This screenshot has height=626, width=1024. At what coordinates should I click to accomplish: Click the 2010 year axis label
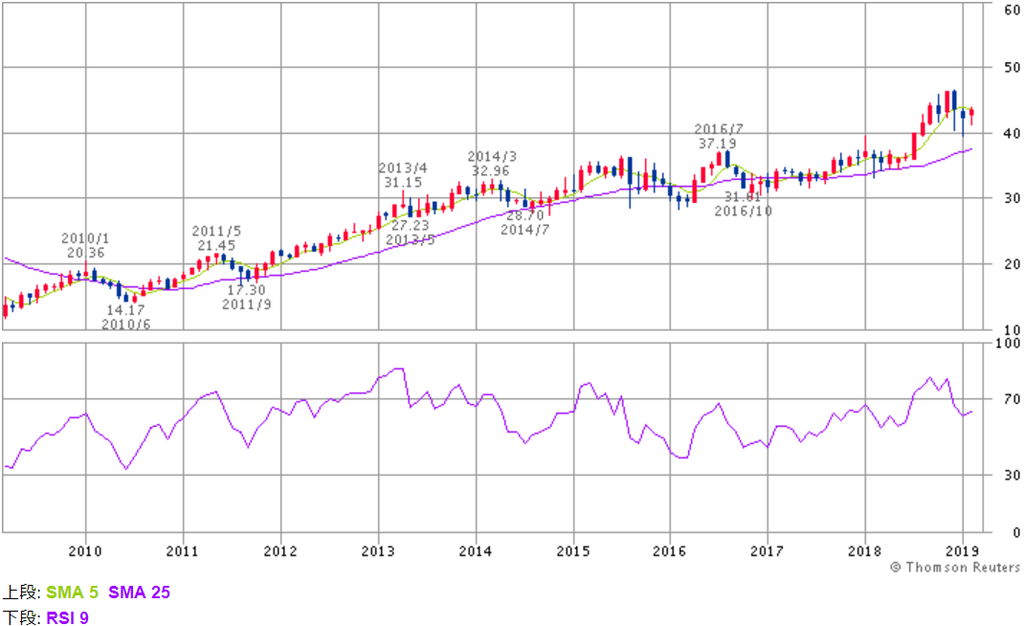pyautogui.click(x=85, y=552)
